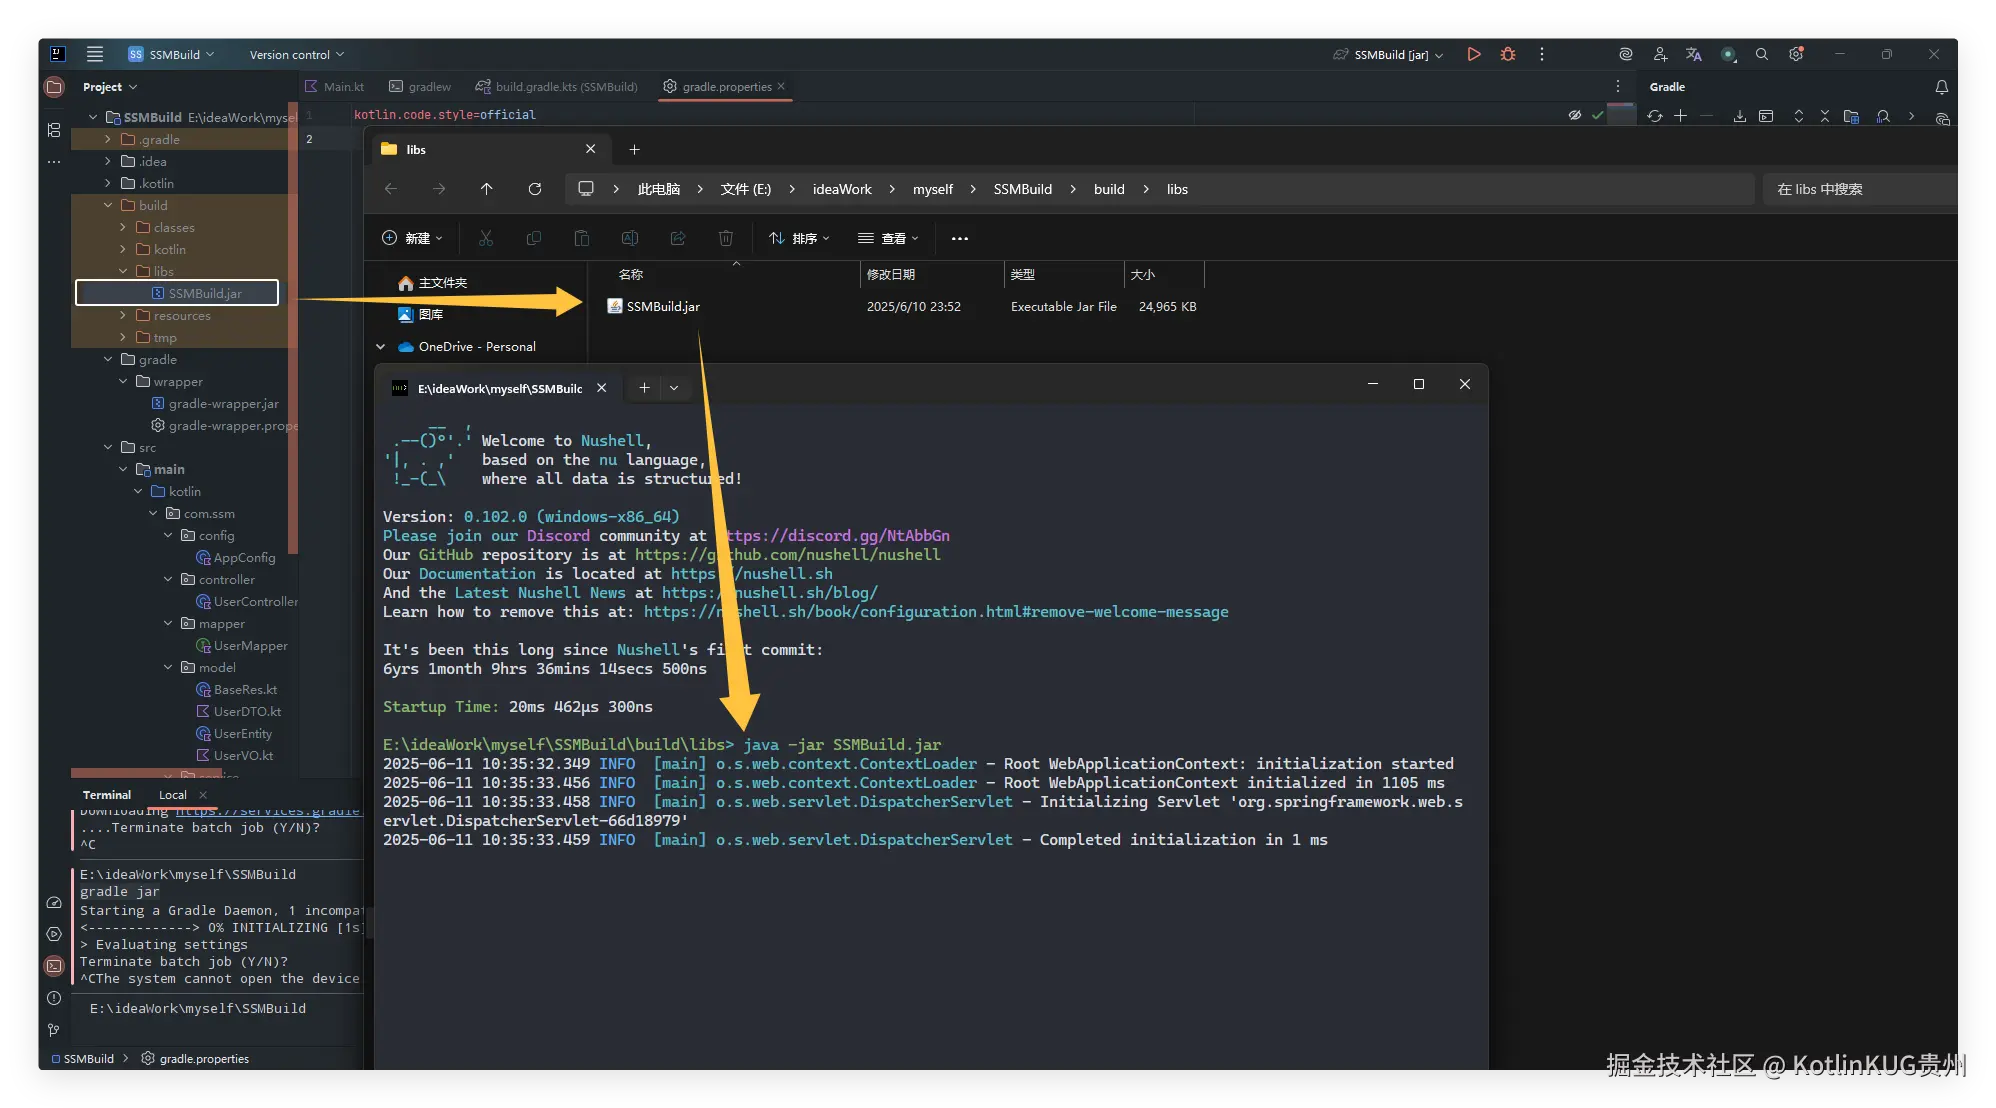Toggle the Project tool window button
The height and width of the screenshot is (1108, 1996).
pyautogui.click(x=54, y=87)
